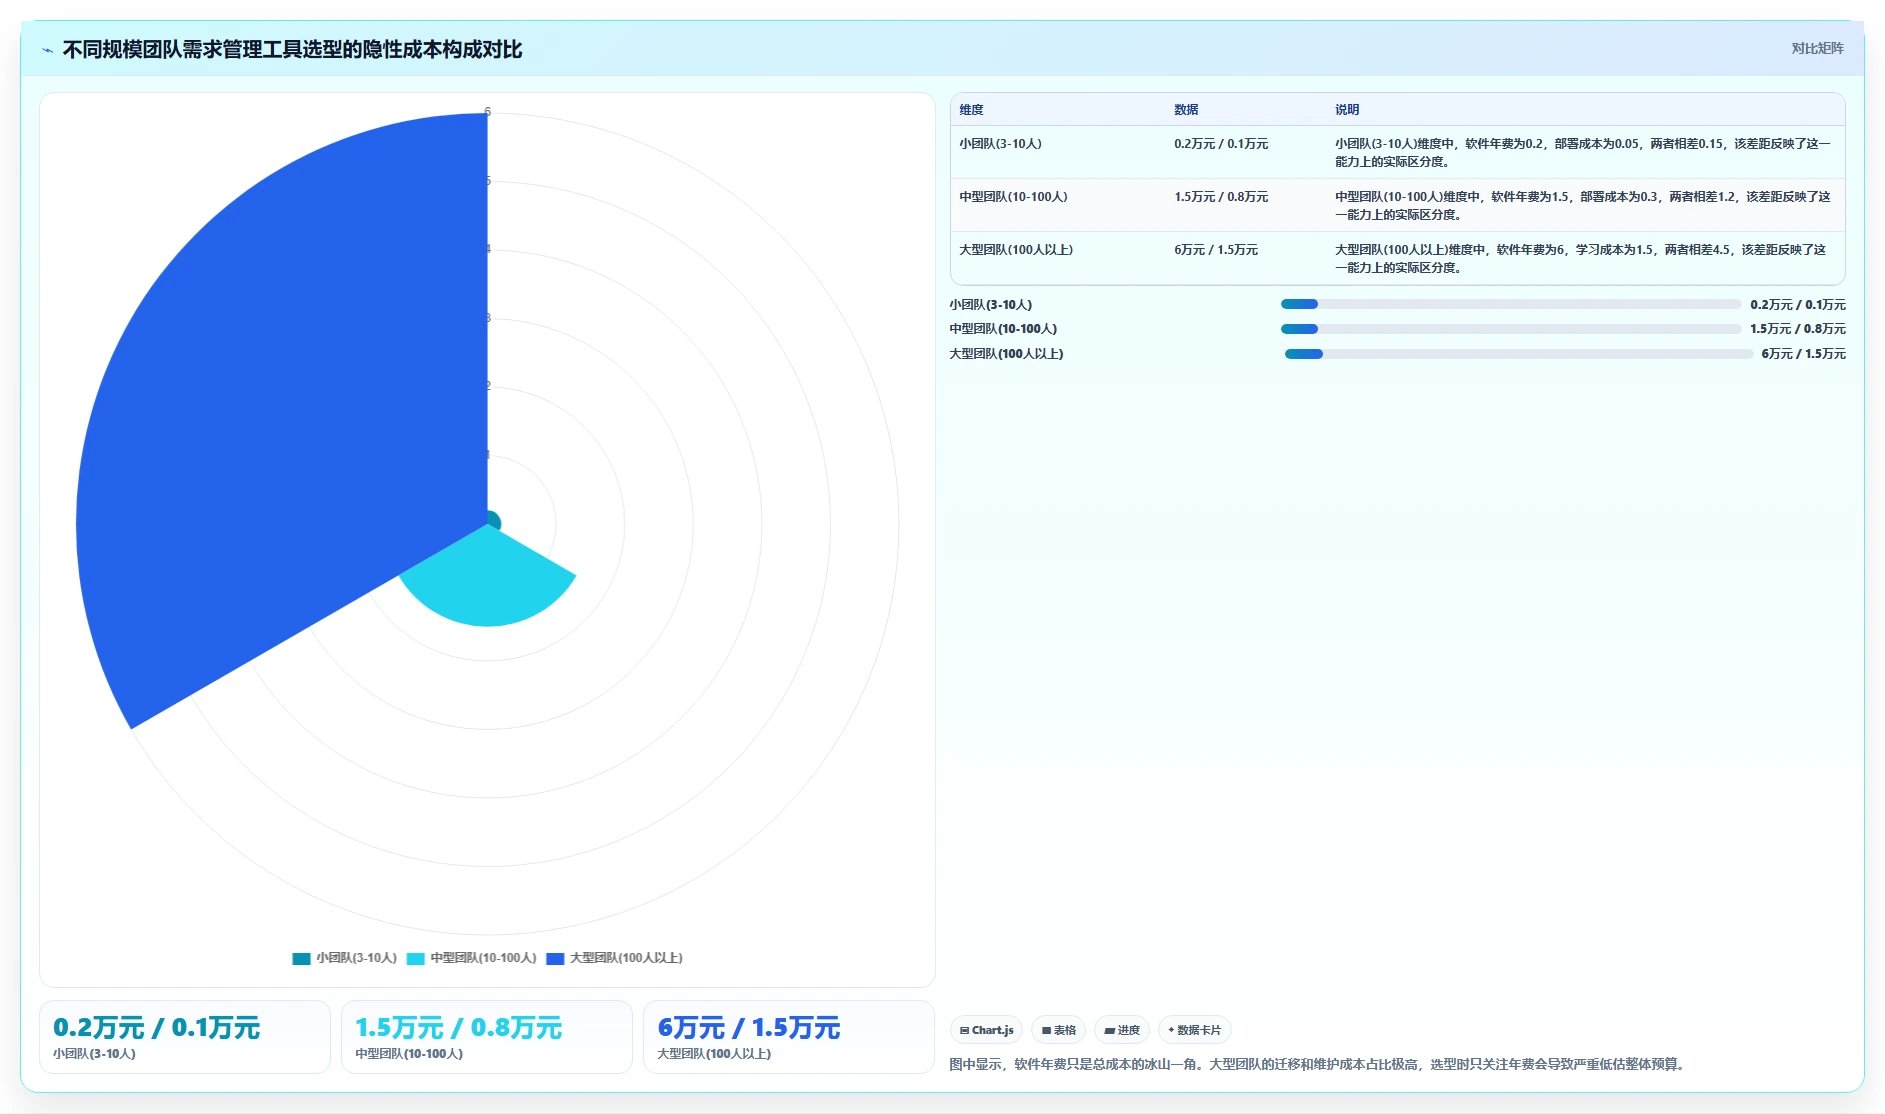The width and height of the screenshot is (1885, 1114).
Task: Click progress label 小团队(3-10人)
Action: (x=991, y=305)
